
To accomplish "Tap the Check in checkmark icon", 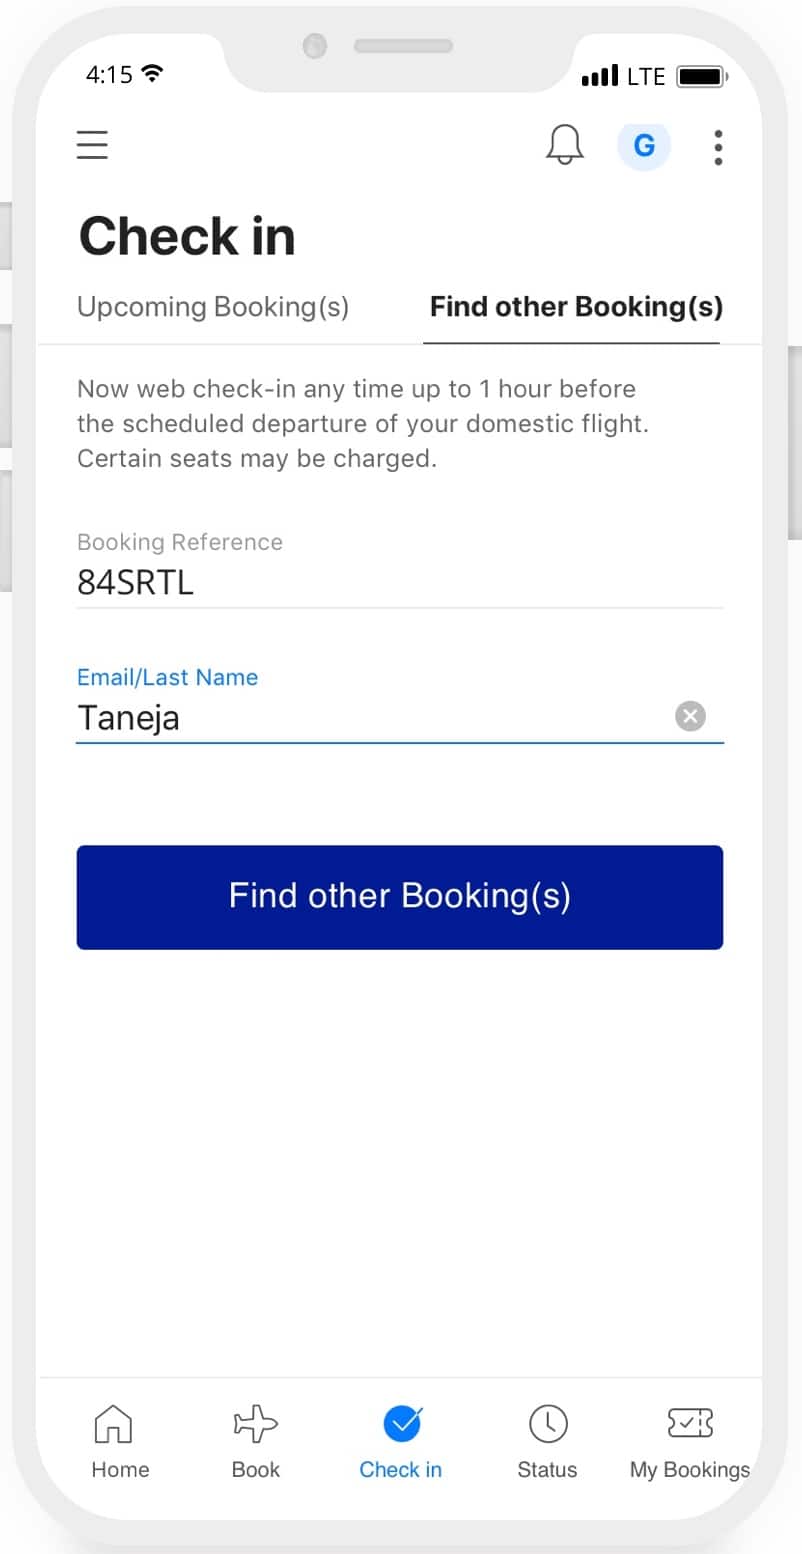I will point(402,1423).
